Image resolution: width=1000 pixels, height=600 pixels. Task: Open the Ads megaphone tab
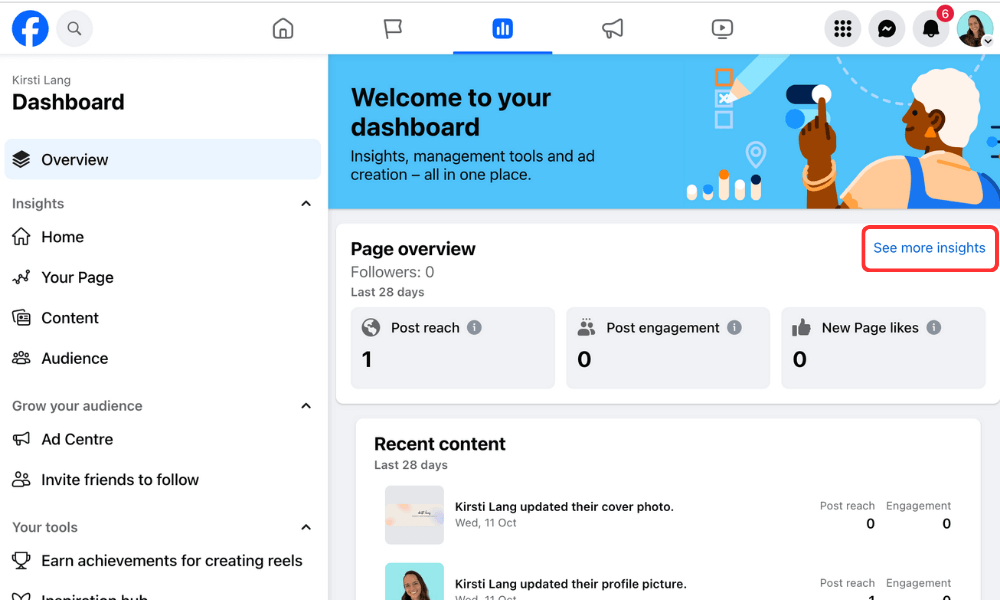(612, 28)
